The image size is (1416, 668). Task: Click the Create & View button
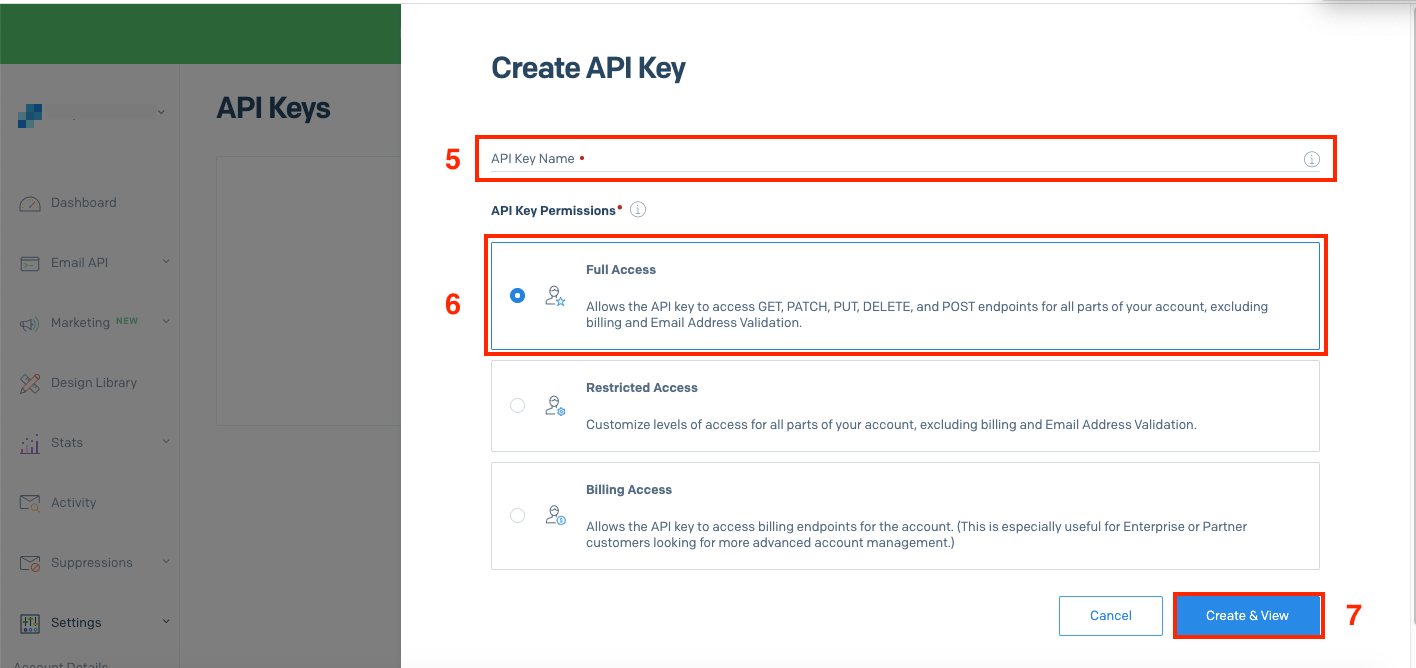click(1248, 615)
